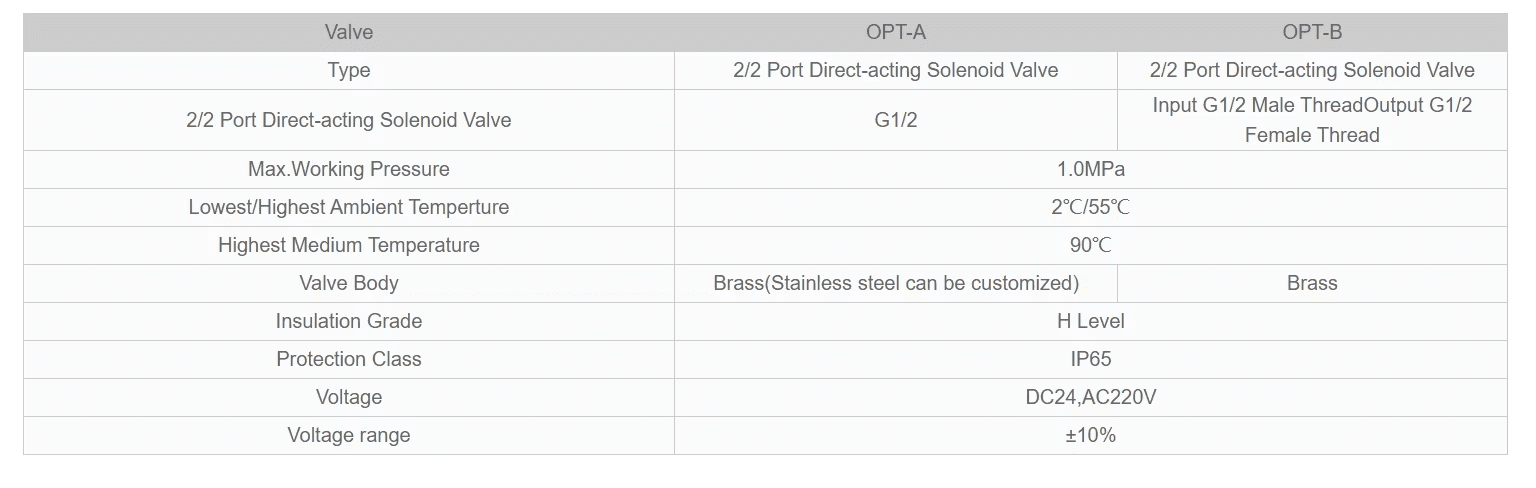The height and width of the screenshot is (488, 1536).
Task: Click Brass(Stainless steel can be customized) cell
Action: [x=895, y=283]
